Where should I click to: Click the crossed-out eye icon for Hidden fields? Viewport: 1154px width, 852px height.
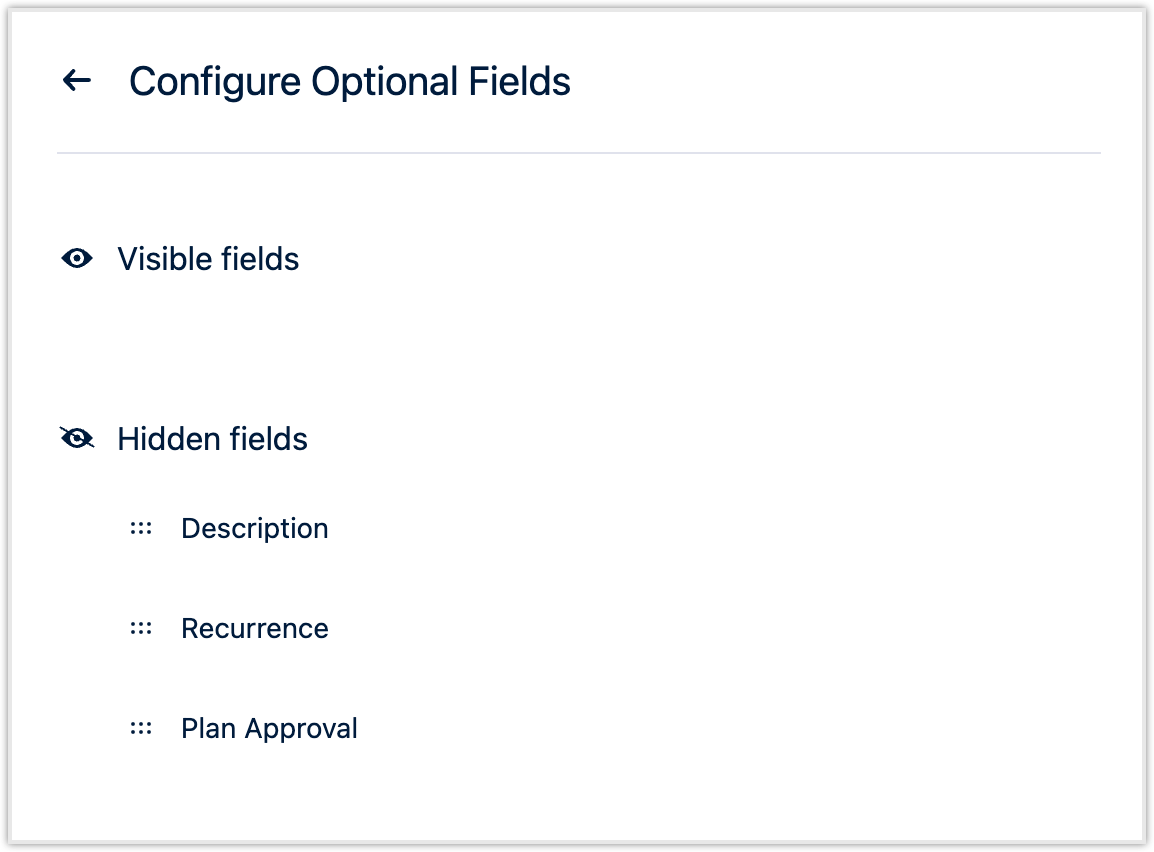tap(77, 439)
